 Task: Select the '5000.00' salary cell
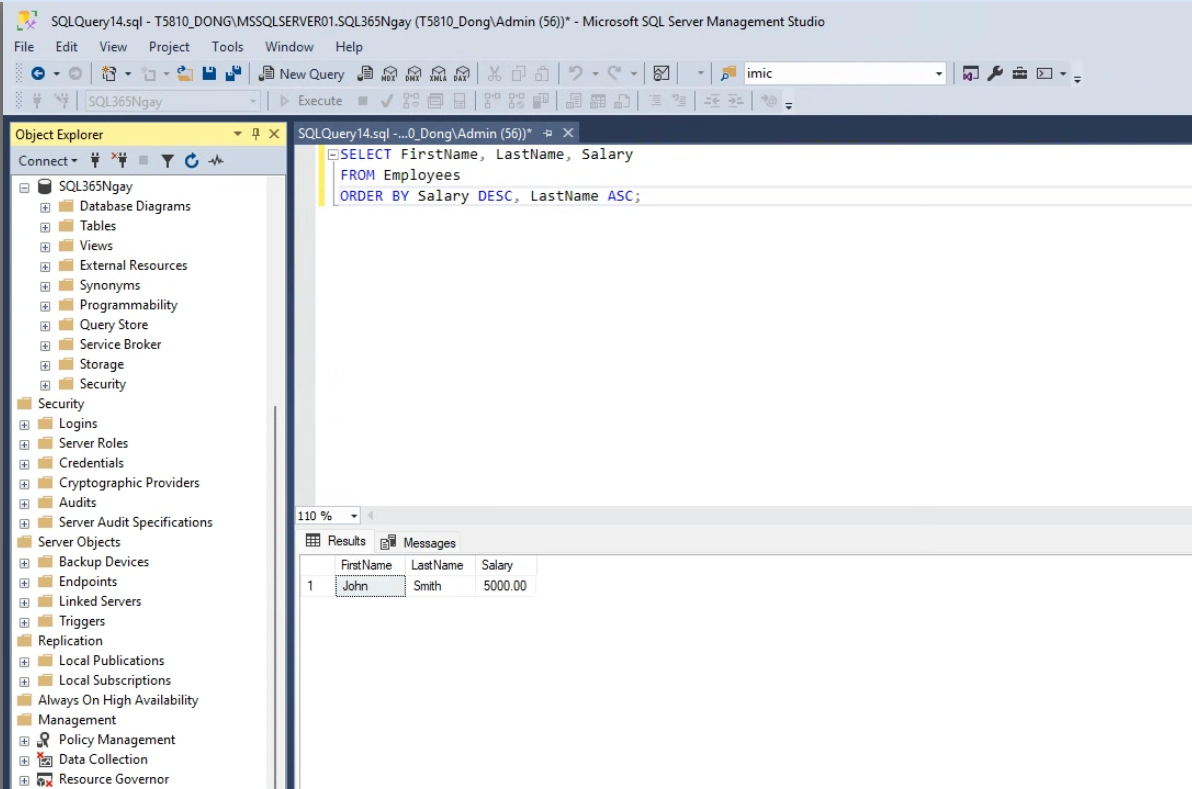[506, 586]
